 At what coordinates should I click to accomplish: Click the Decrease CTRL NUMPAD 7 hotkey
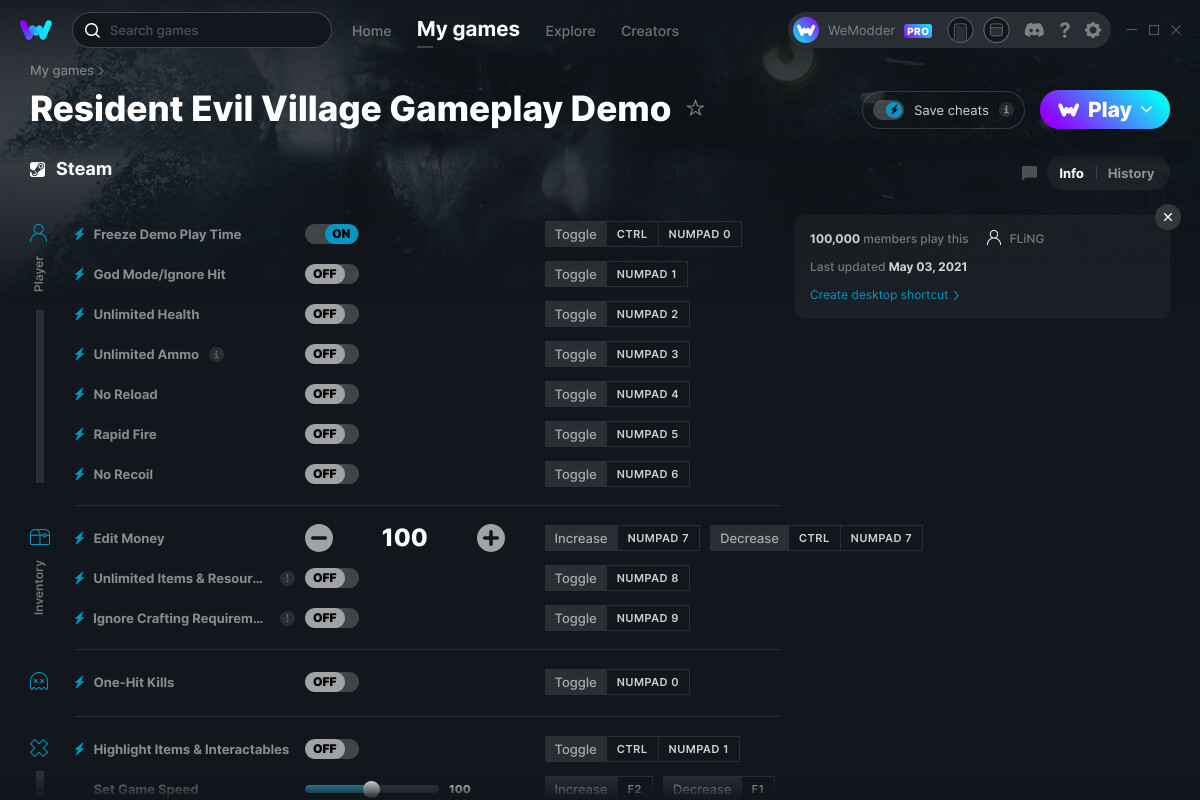816,538
